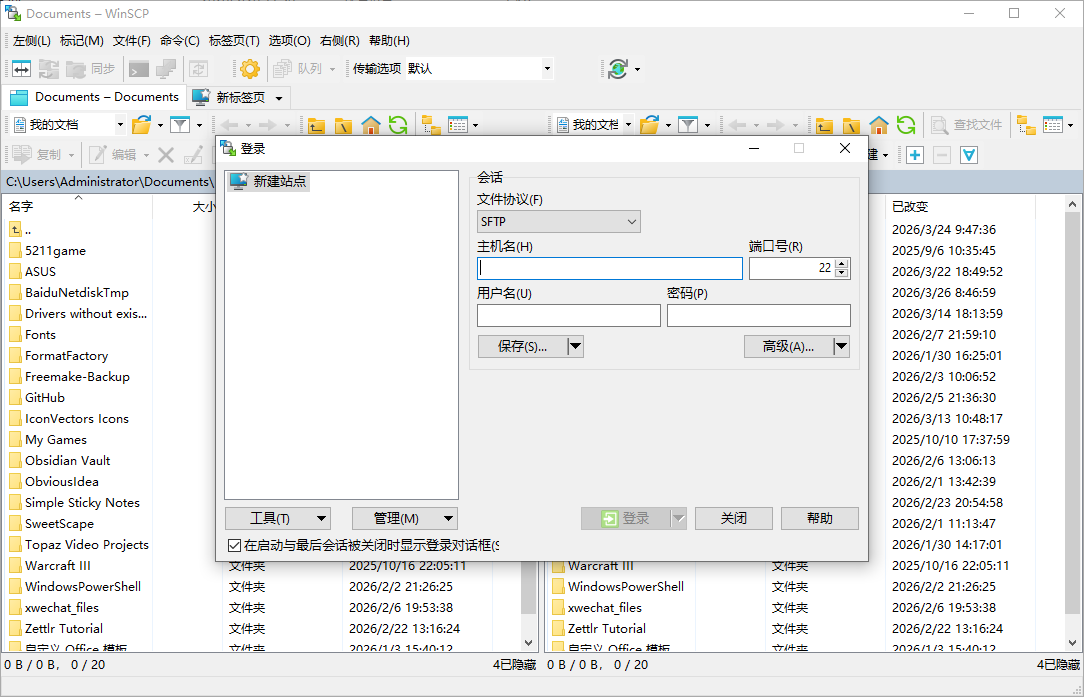Click inside the 主机名 host name field
Viewport: 1084px width, 697px height.
point(610,268)
